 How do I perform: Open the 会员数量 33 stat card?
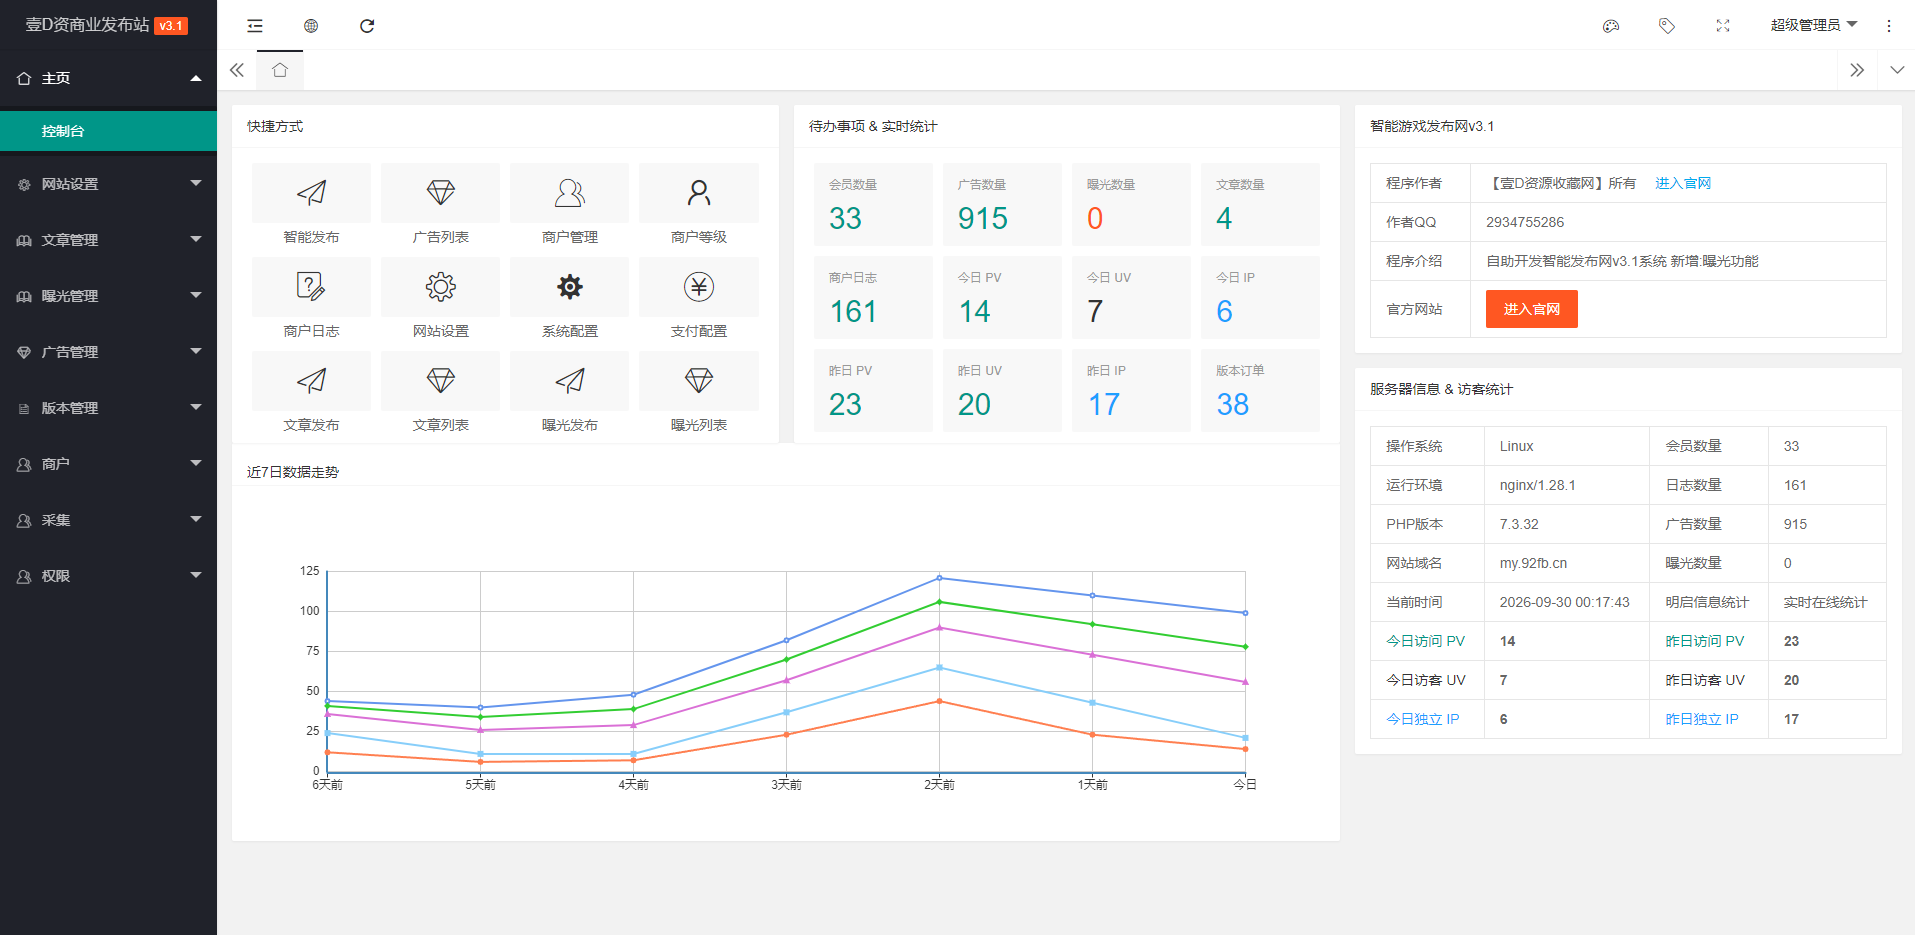coord(873,204)
